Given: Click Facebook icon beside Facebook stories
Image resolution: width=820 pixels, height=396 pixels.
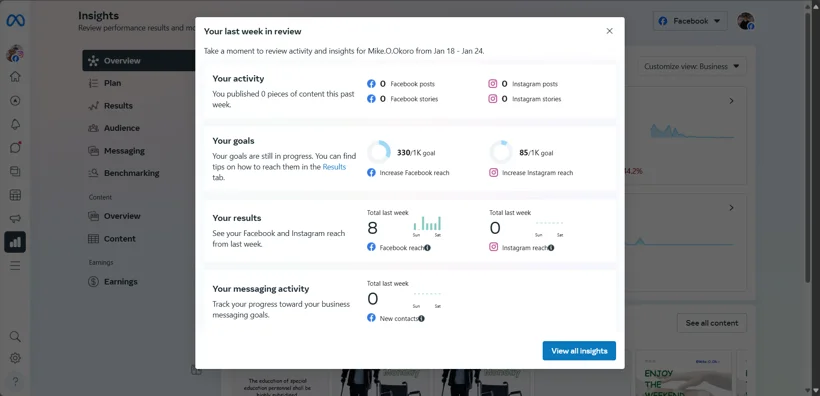Looking at the screenshot, I should [x=371, y=99].
